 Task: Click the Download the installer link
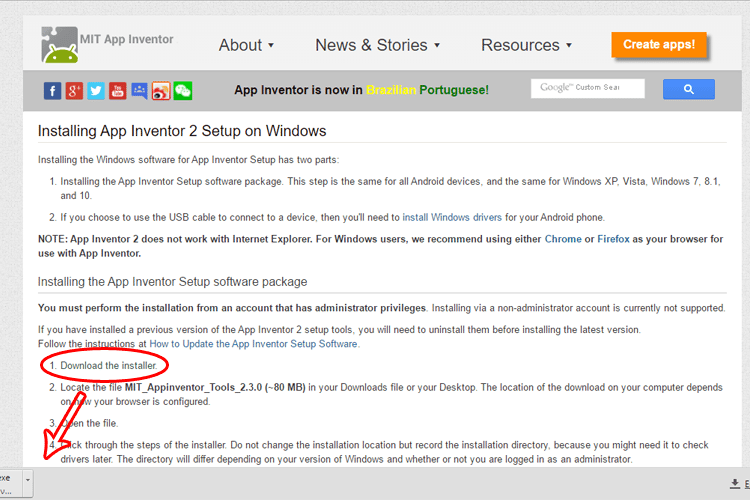[109, 366]
